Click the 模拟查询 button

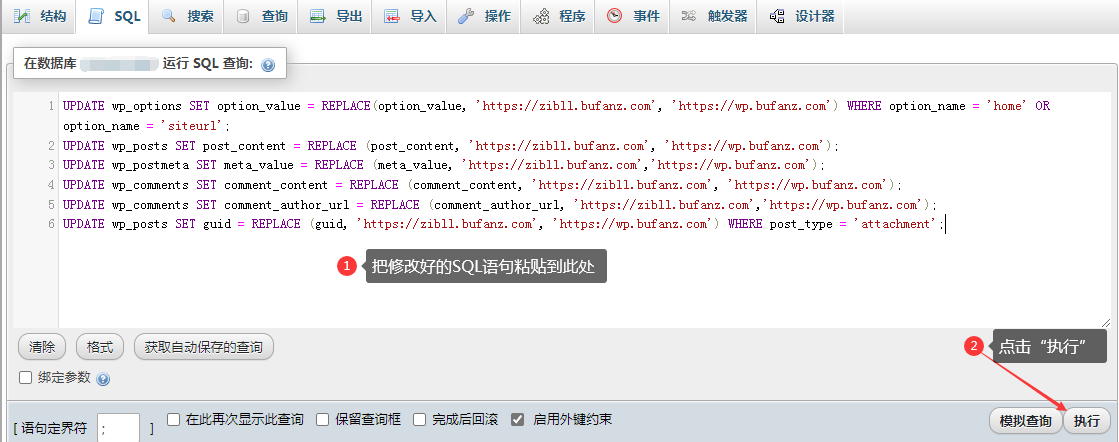(x=1024, y=421)
